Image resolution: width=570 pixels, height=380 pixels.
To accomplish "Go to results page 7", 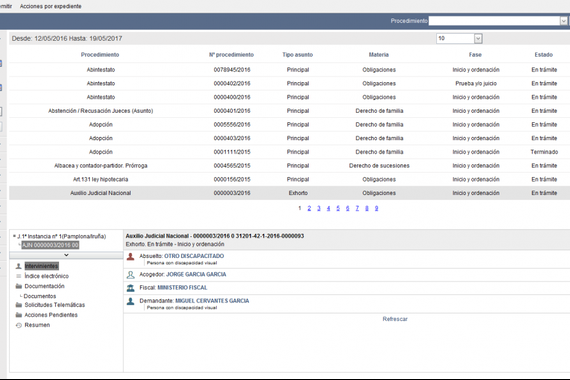I will [357, 208].
